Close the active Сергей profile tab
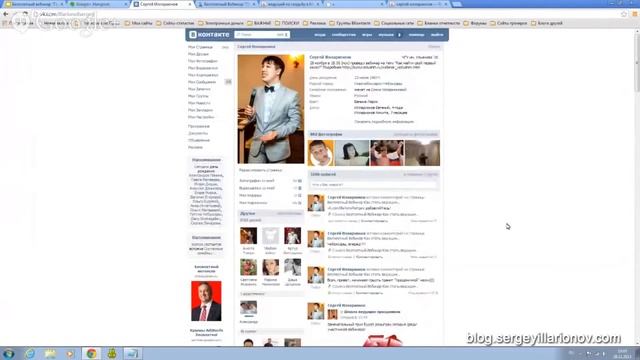 coord(190,4)
